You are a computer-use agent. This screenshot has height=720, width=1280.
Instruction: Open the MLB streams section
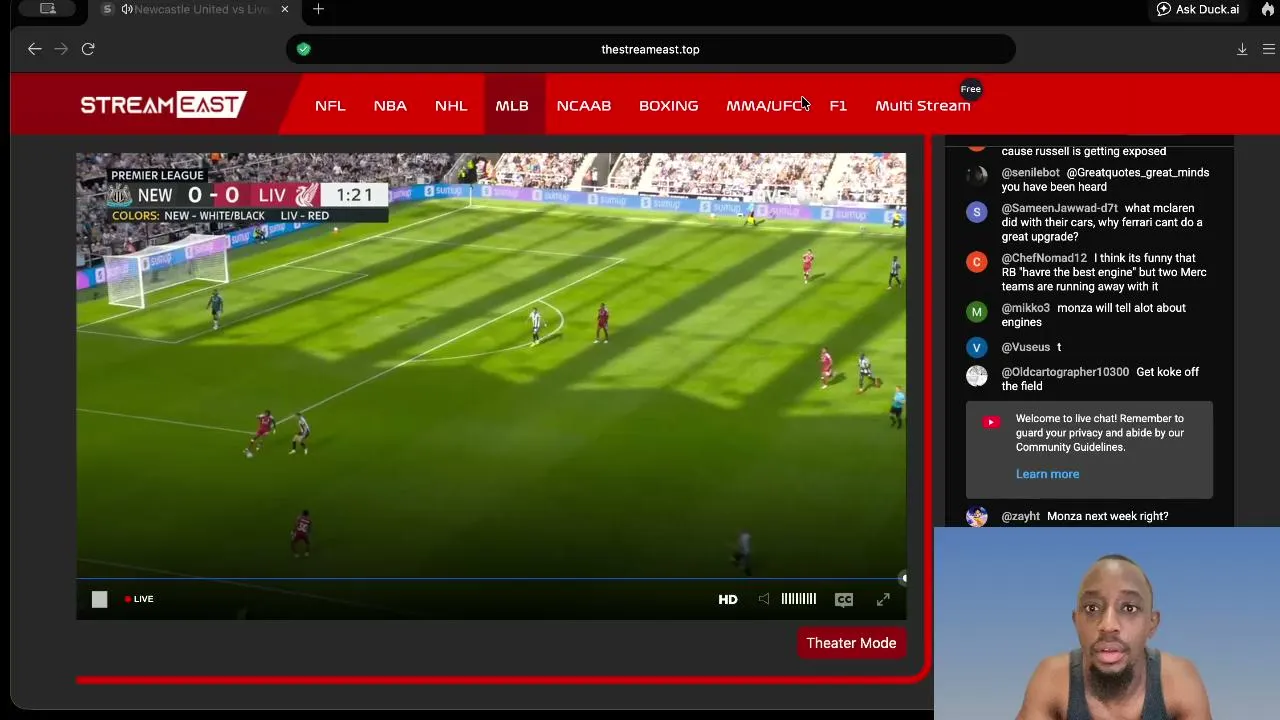[512, 105]
